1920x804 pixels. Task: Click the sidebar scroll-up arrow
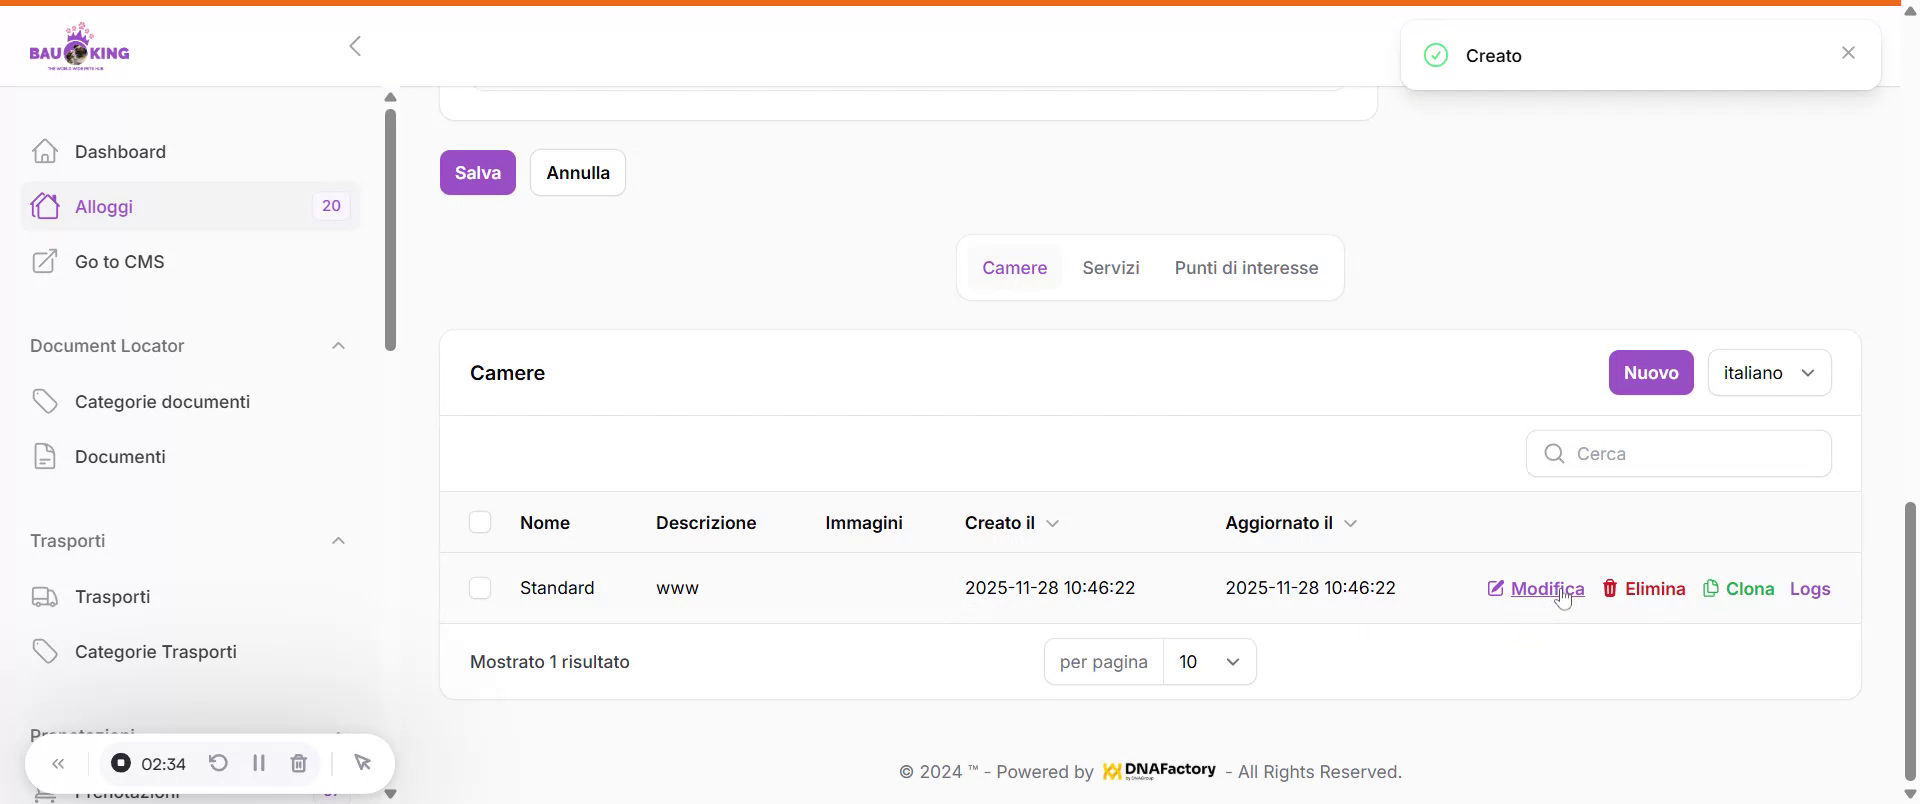(x=391, y=97)
